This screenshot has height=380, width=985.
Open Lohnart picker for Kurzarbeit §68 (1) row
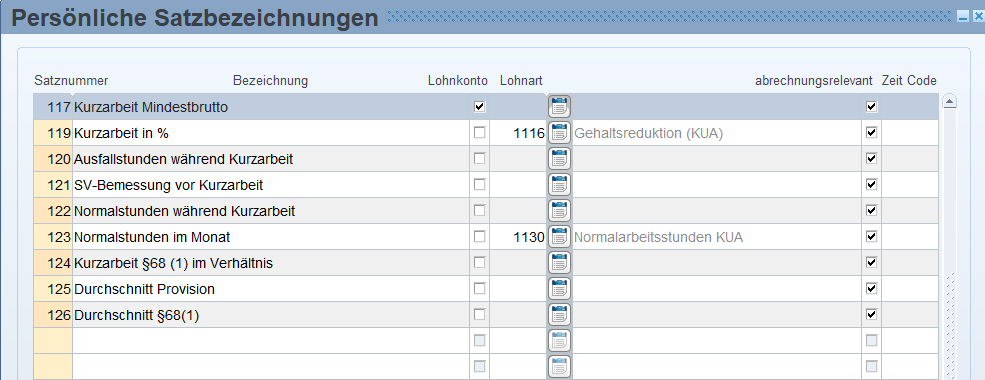559,263
